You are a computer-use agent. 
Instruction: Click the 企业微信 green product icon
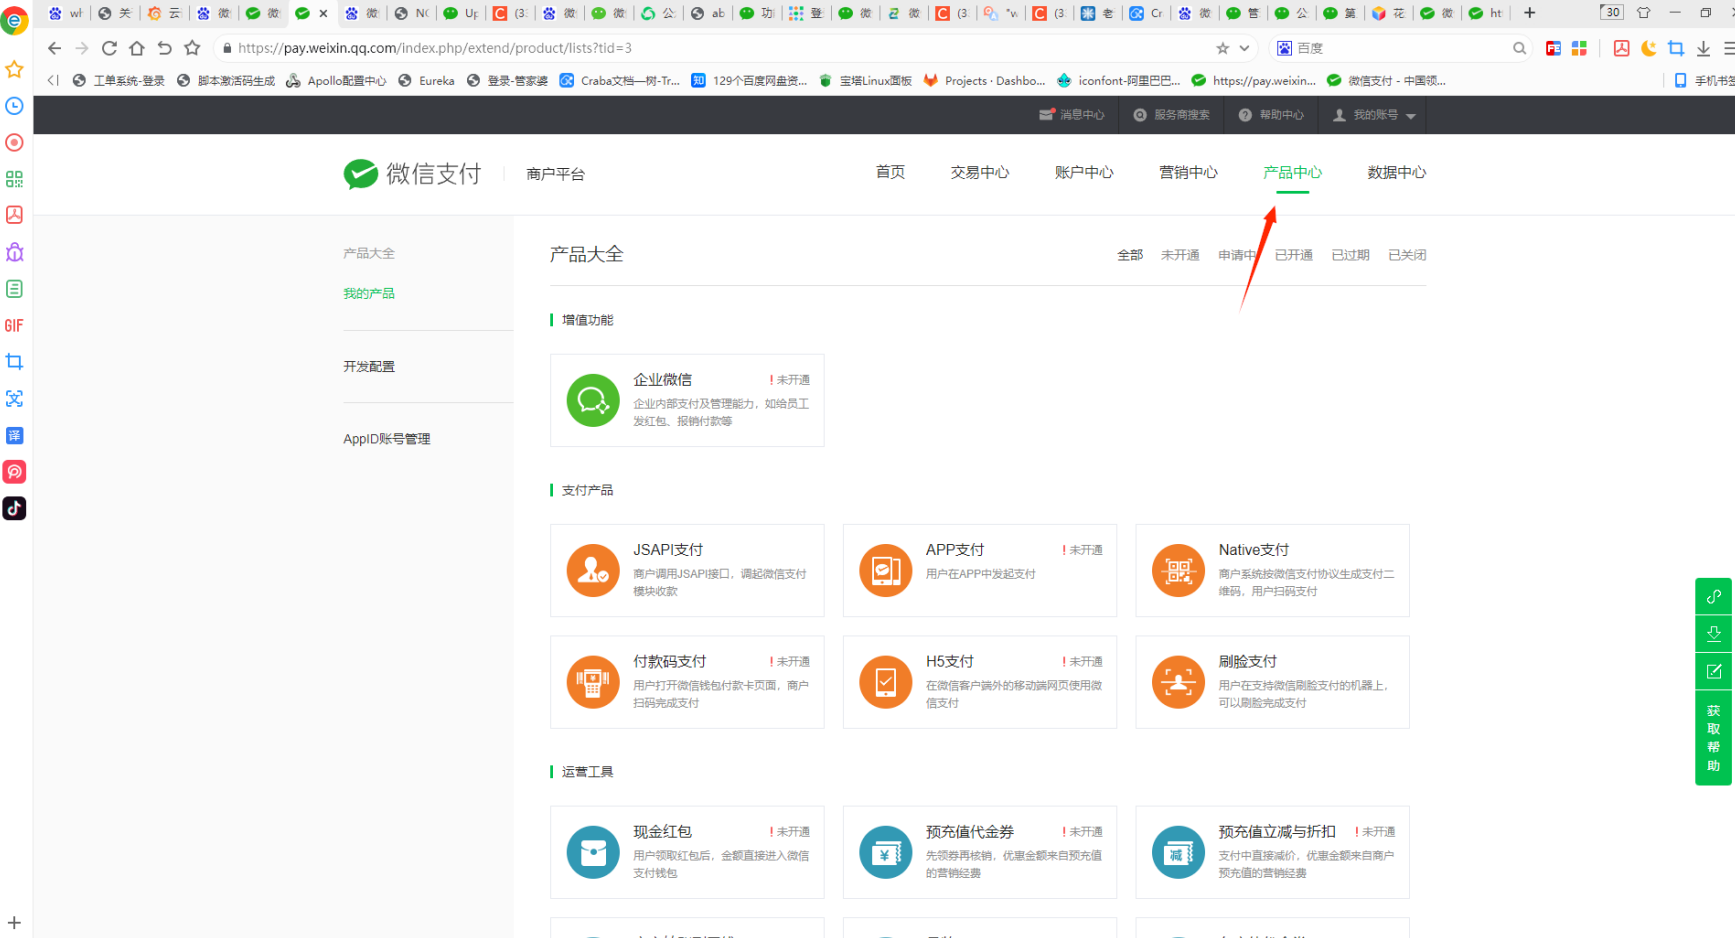click(593, 400)
